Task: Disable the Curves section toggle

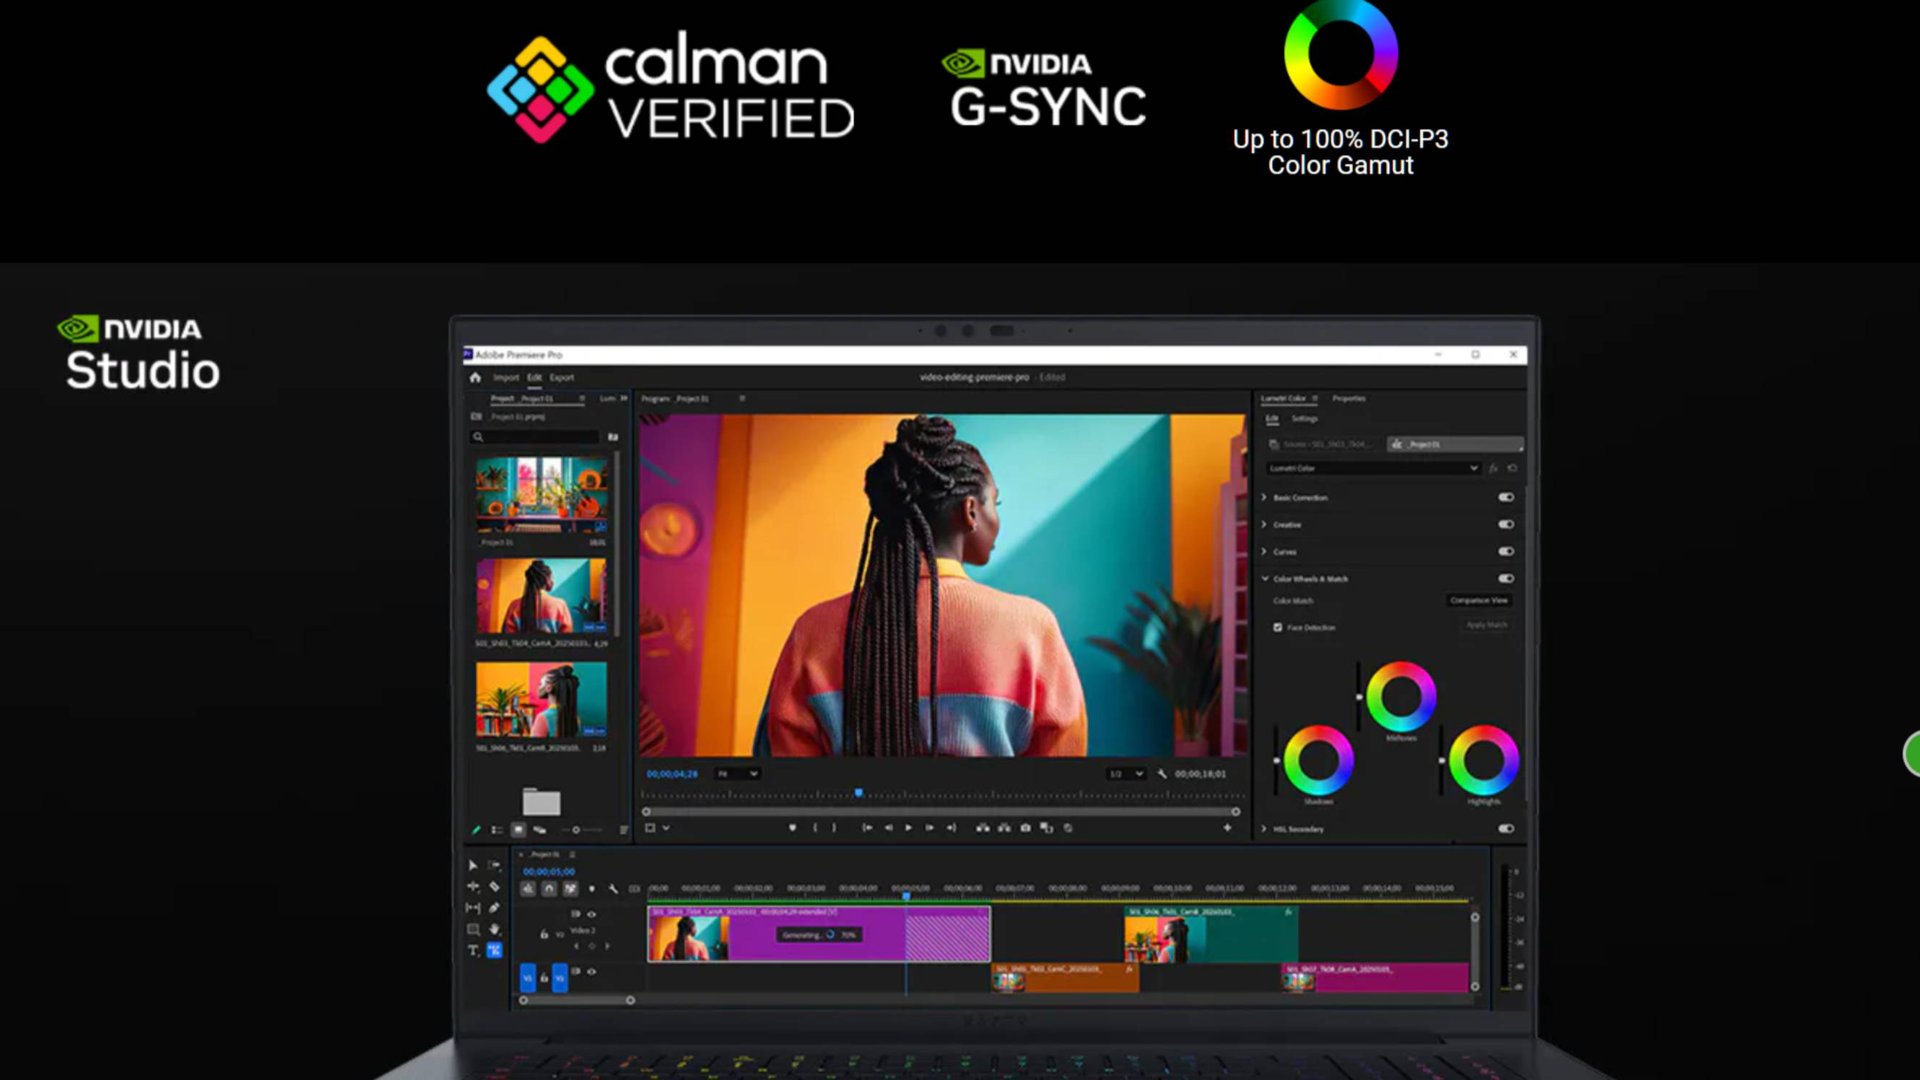Action: (x=1506, y=551)
